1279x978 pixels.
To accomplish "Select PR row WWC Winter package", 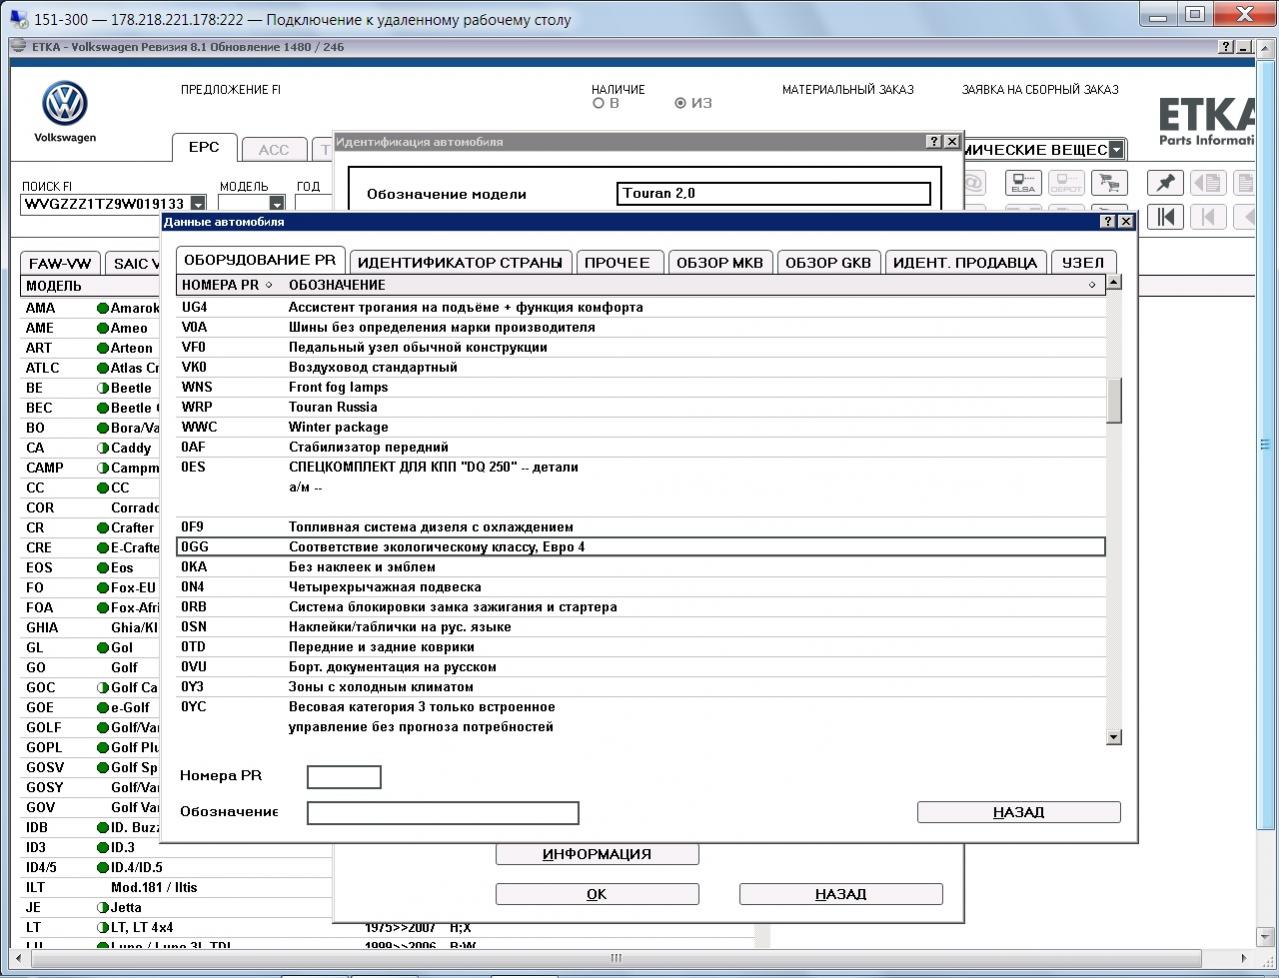I will click(x=641, y=427).
